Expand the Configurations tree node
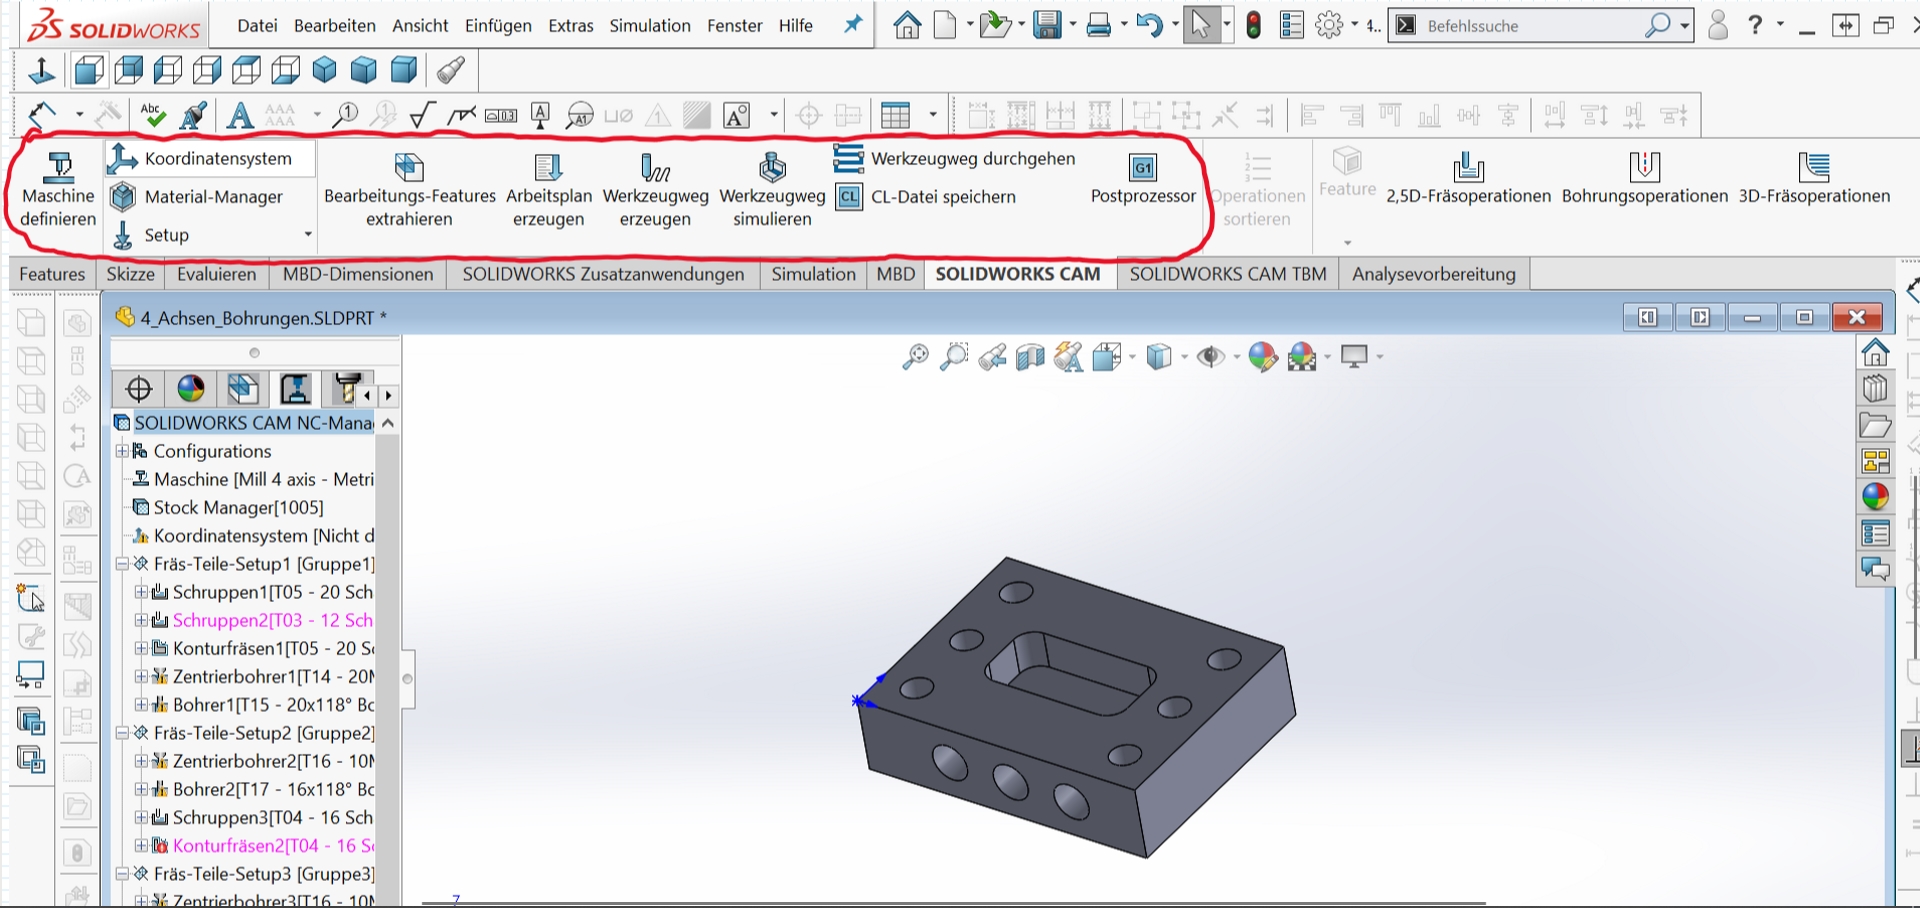 (122, 451)
